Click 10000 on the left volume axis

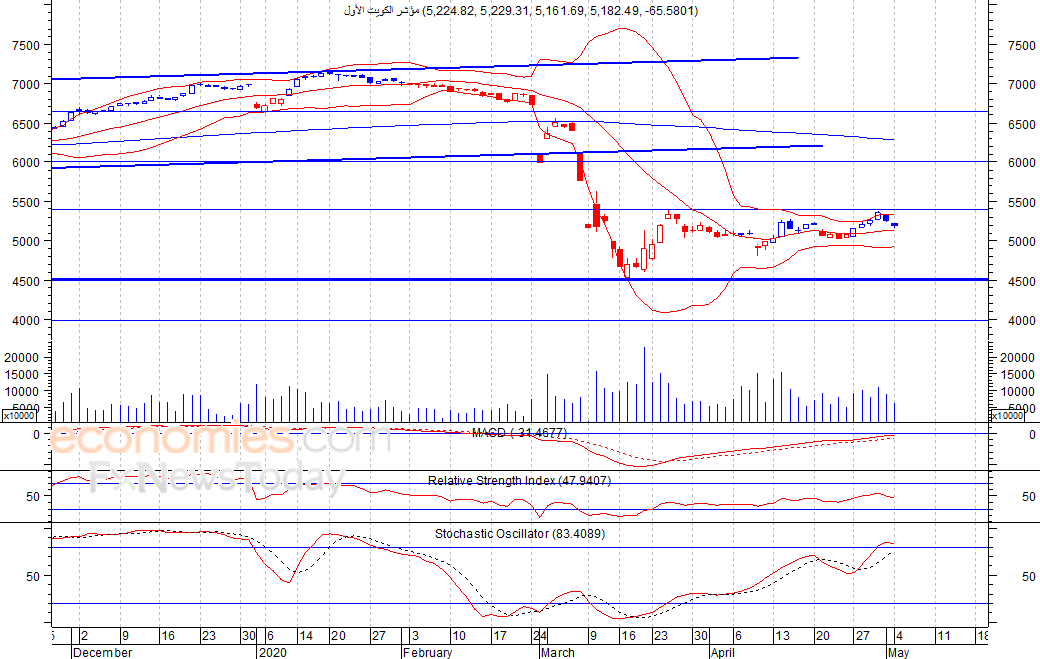(22, 392)
